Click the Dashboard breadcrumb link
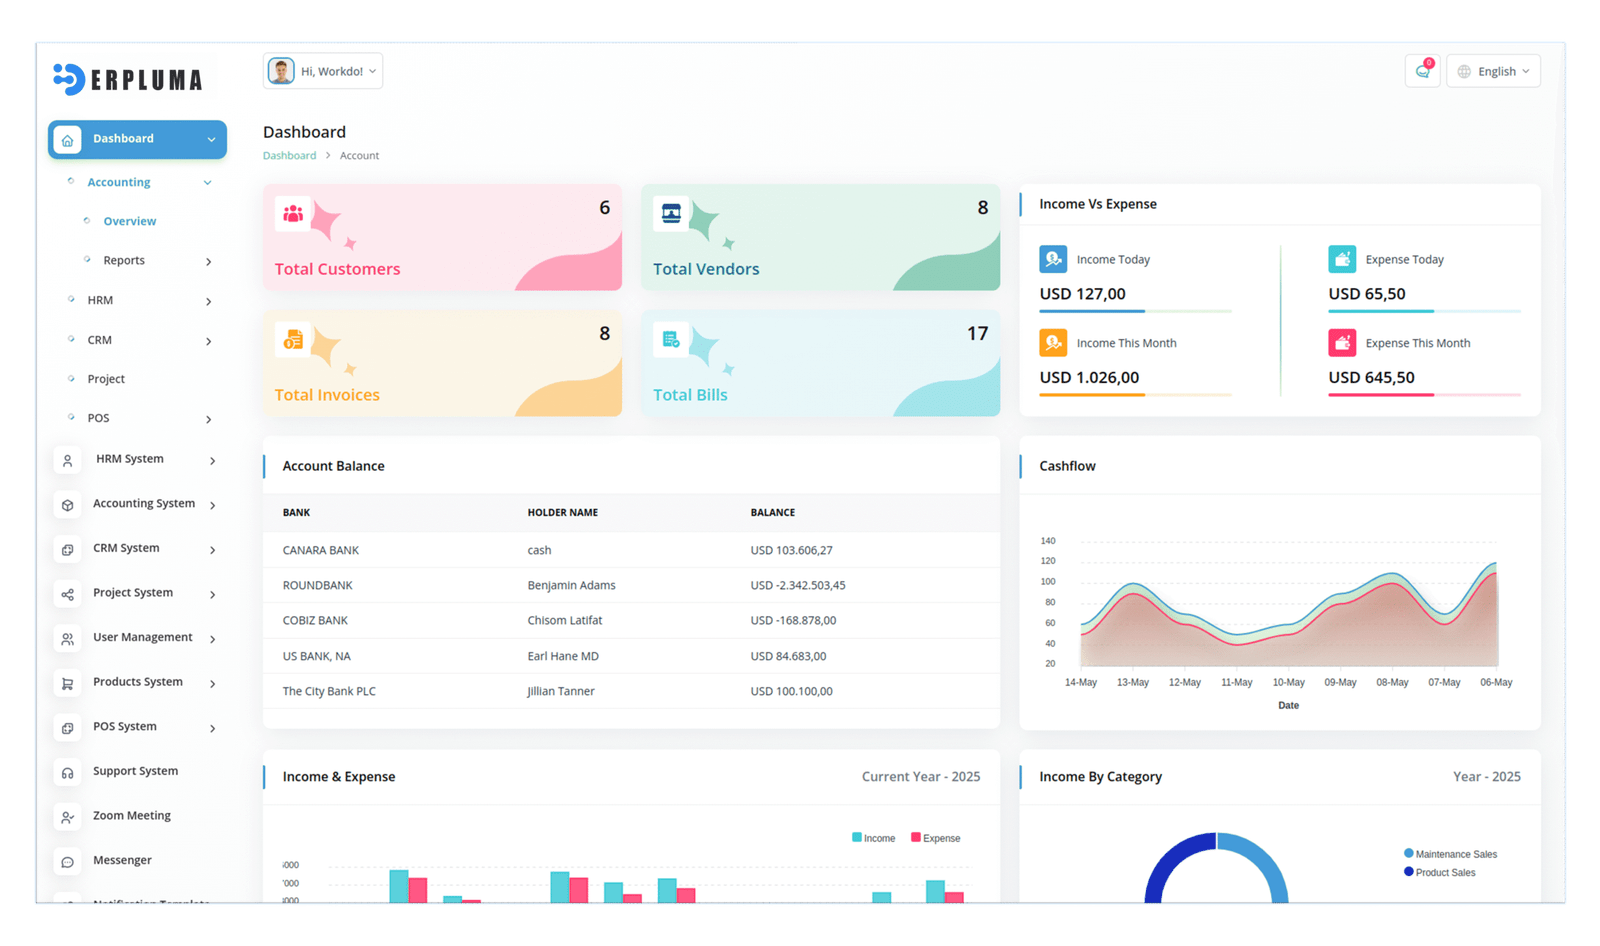 (x=289, y=156)
